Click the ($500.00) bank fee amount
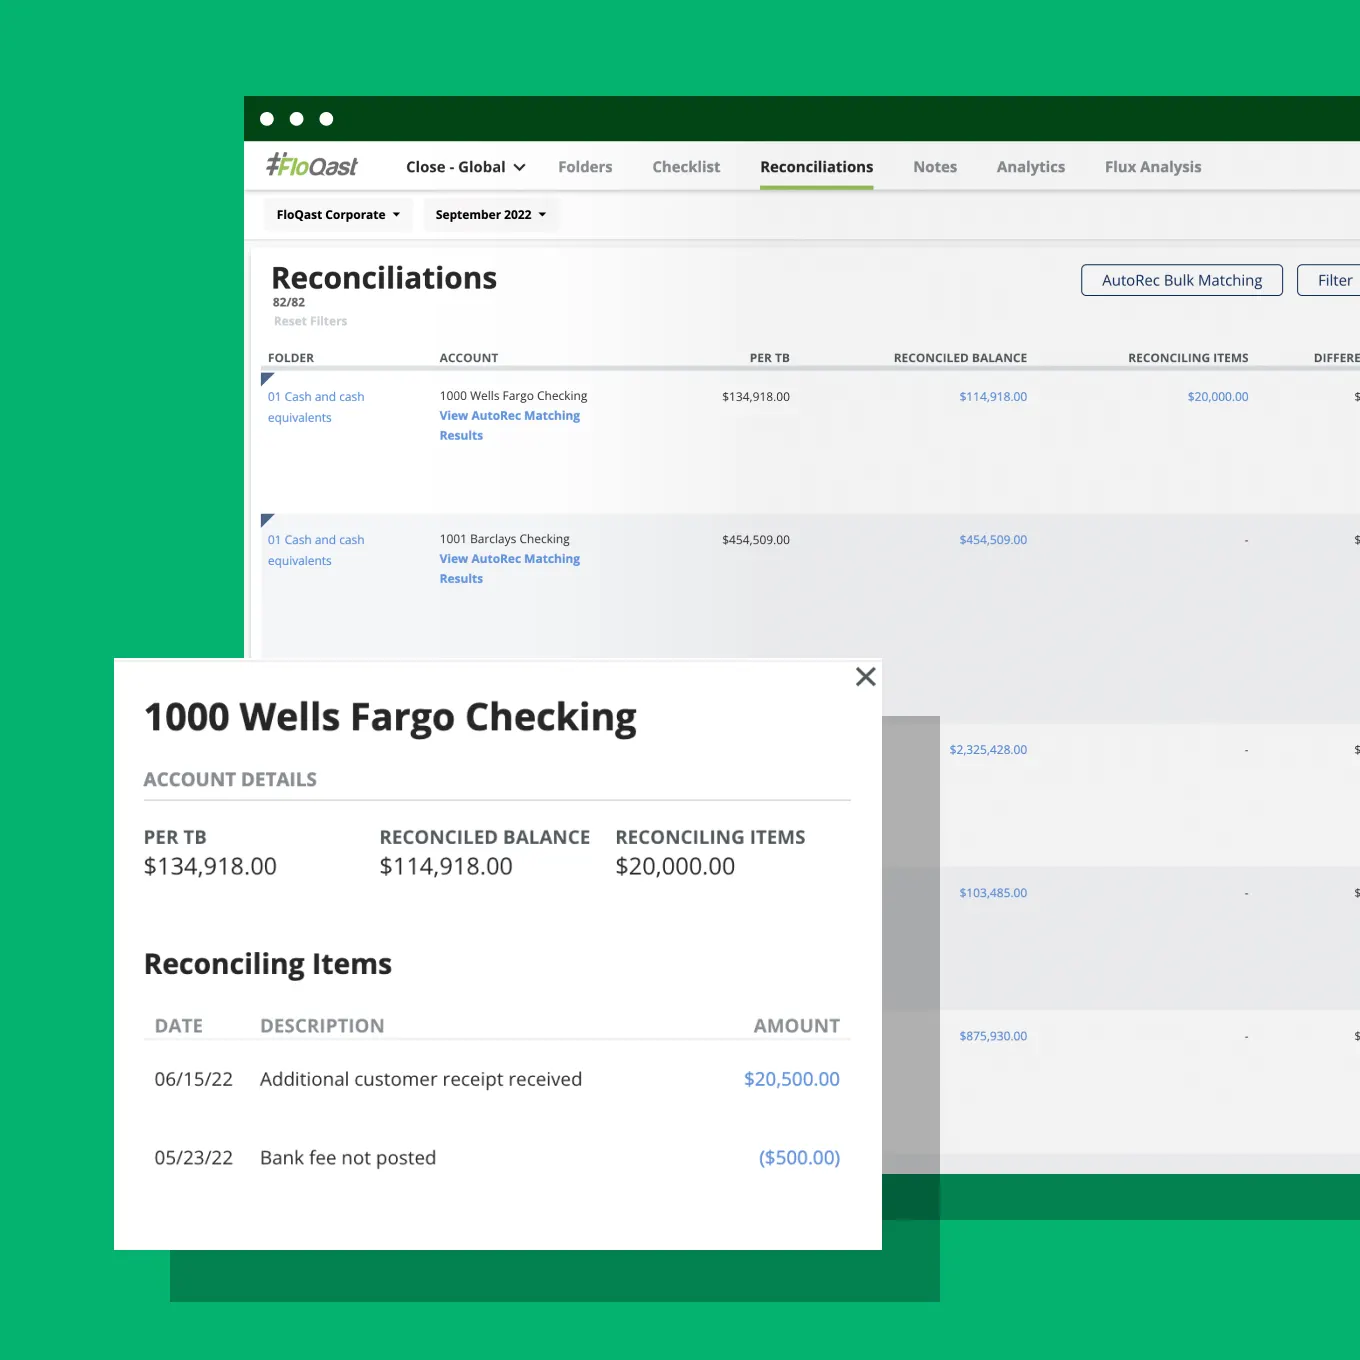Viewport: 1360px width, 1360px height. tap(799, 1157)
